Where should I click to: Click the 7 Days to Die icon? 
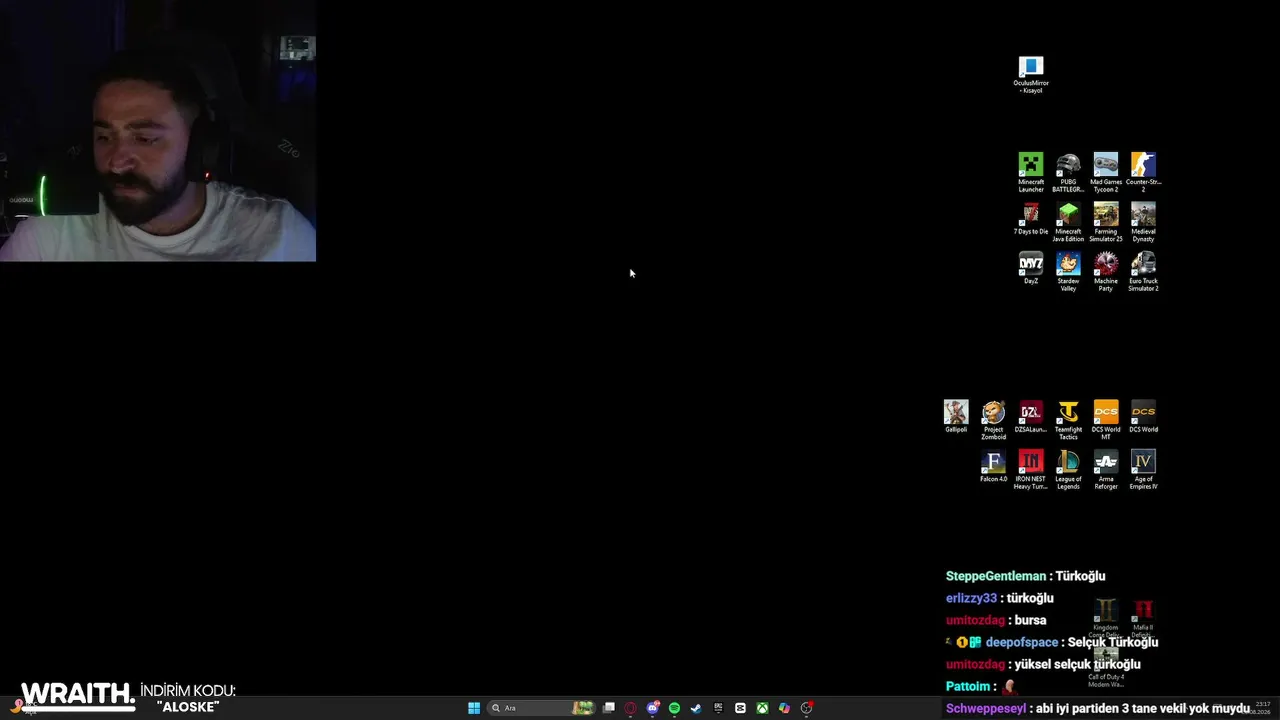[x=1031, y=219]
